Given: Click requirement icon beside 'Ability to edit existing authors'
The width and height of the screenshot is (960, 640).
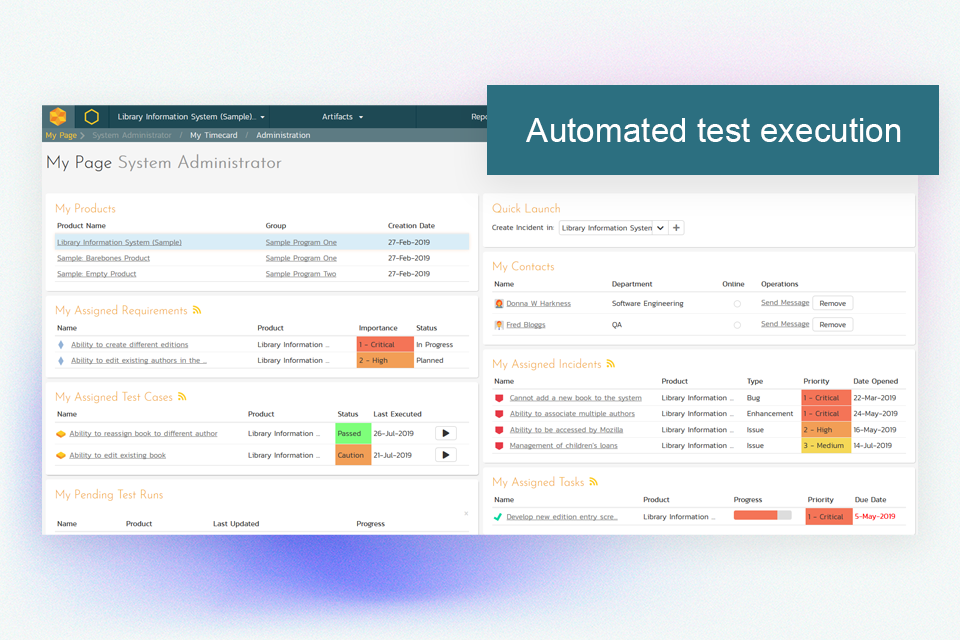Looking at the screenshot, I should tap(61, 361).
